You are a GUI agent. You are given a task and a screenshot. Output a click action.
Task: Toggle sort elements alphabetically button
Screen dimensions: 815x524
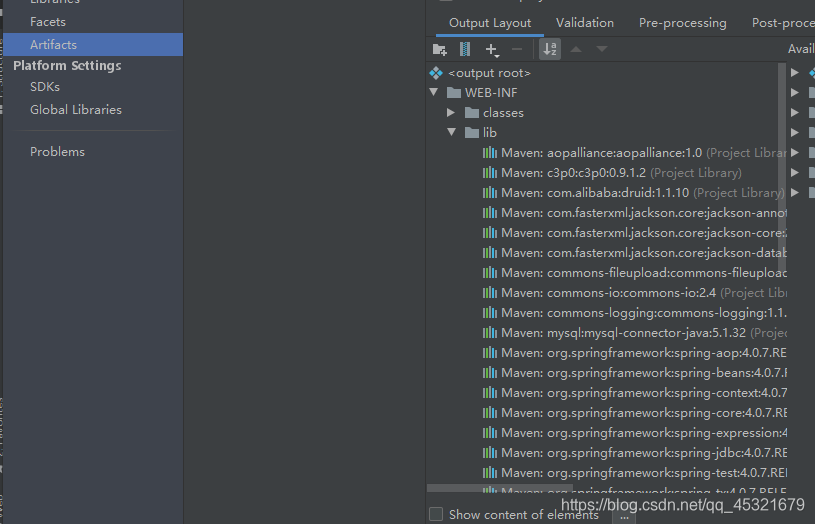point(550,49)
